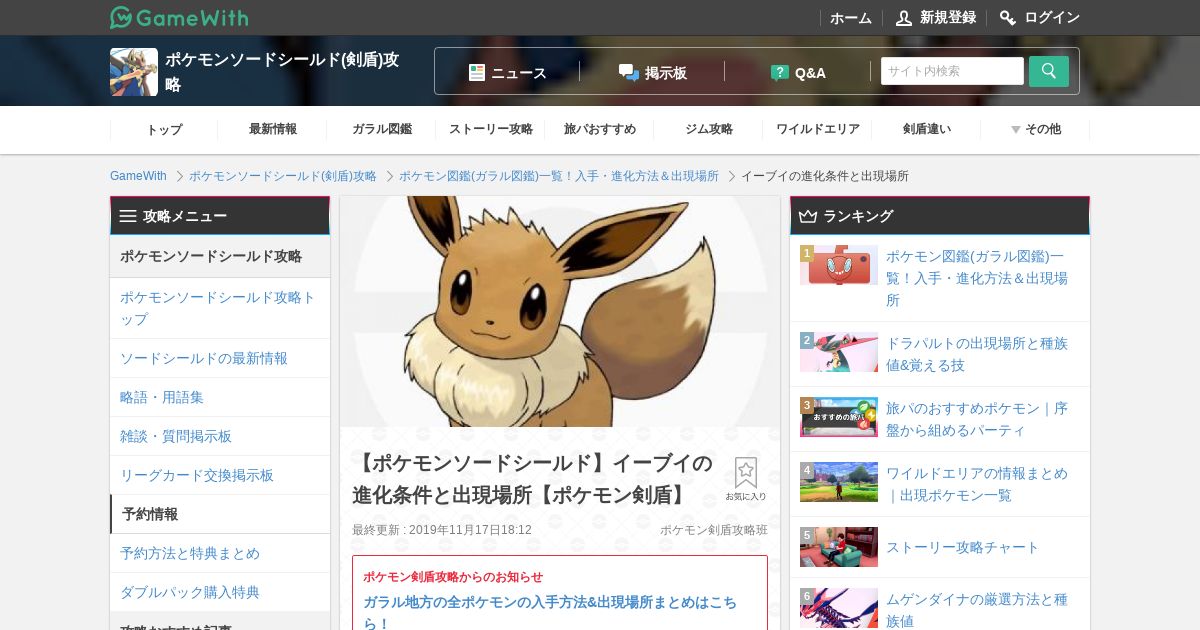Open ストーリー攻略チャート ranking link

(963, 547)
